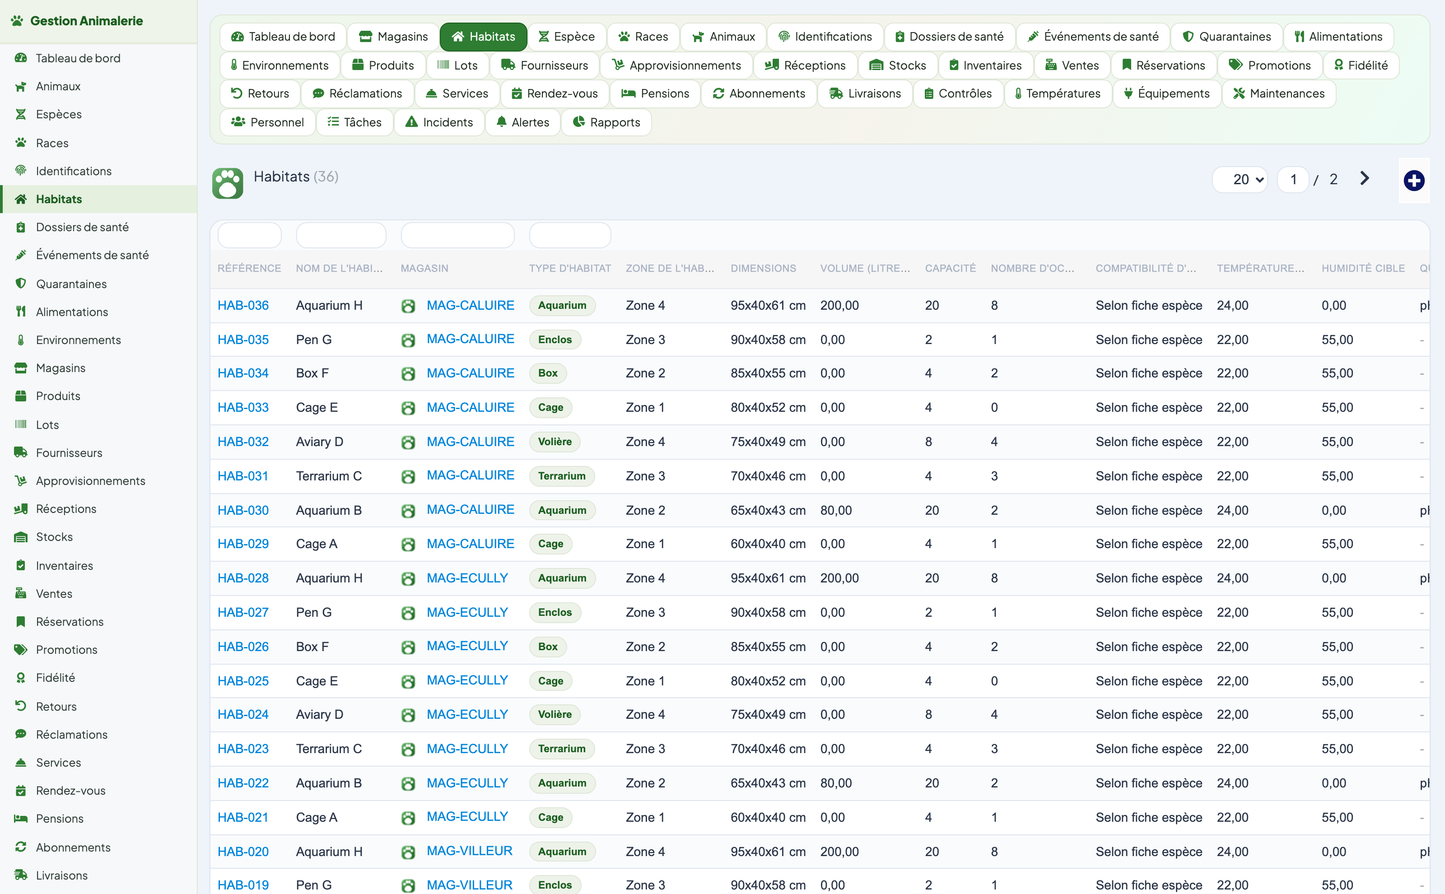The height and width of the screenshot is (894, 1445).
Task: Click the Référence filter input field
Action: 249,235
